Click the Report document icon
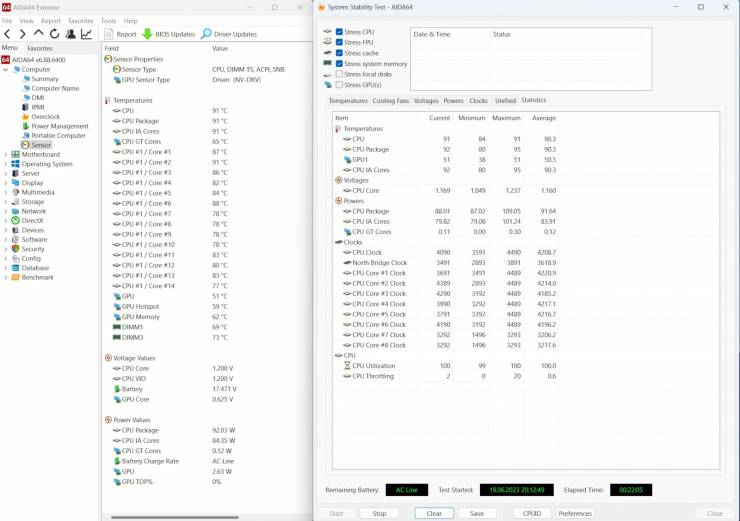The image size is (740, 521). [109, 34]
